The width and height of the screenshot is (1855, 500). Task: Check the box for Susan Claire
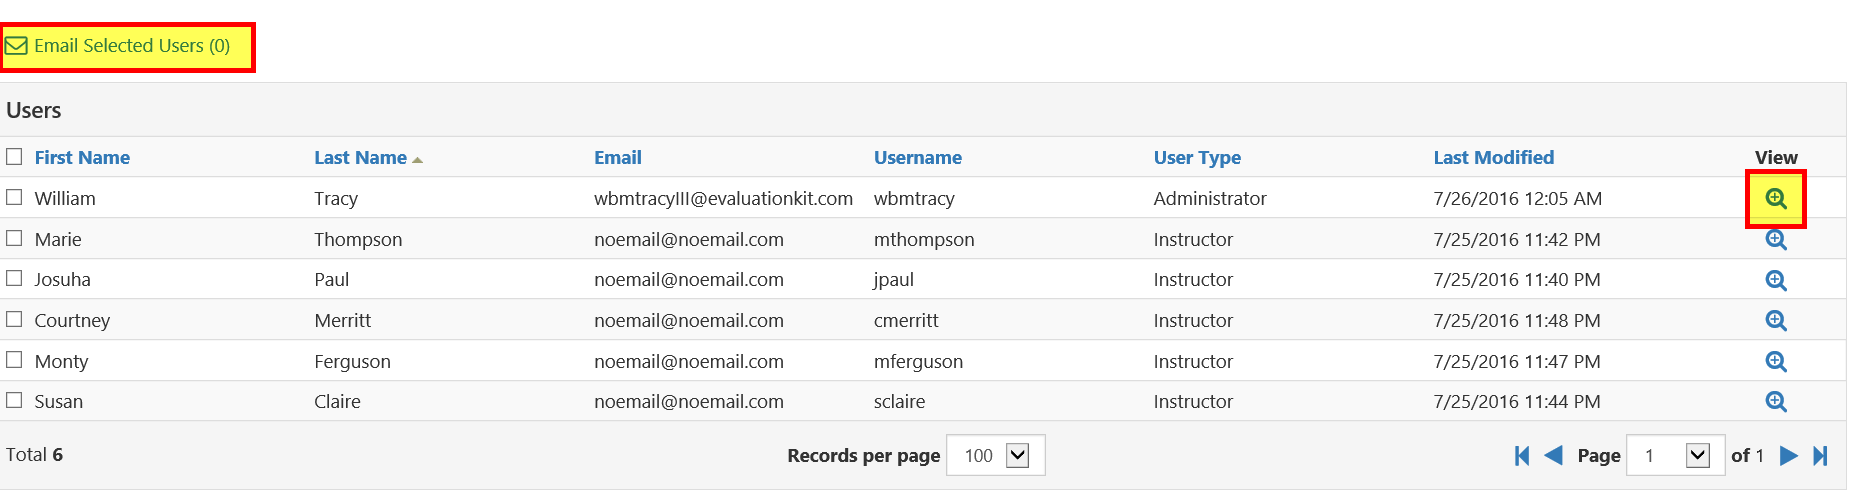[14, 400]
